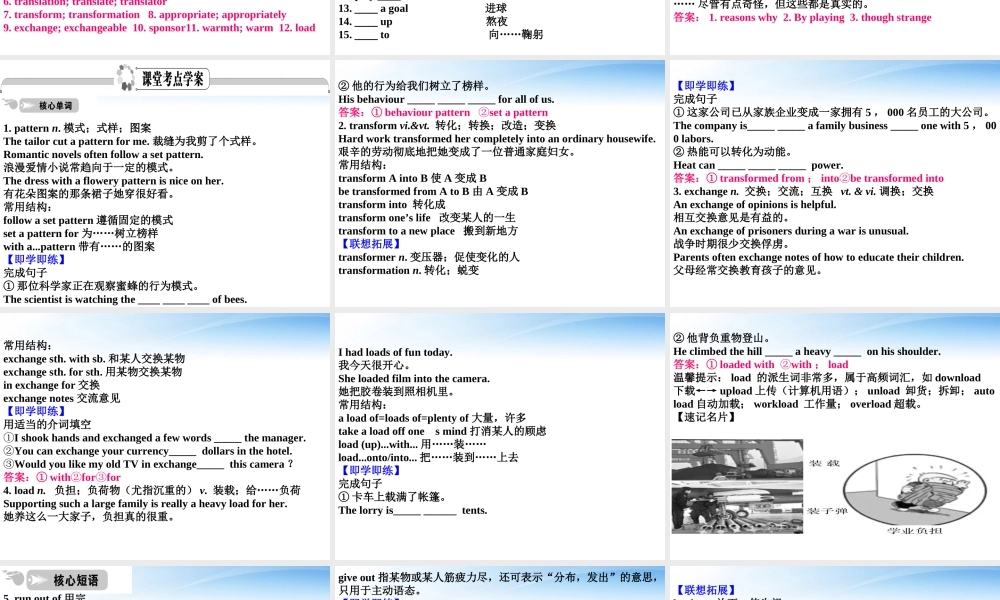Click the 即学即练 label under the pattern section
Screen dimensions: 1000x600
pyautogui.click(x=35, y=260)
